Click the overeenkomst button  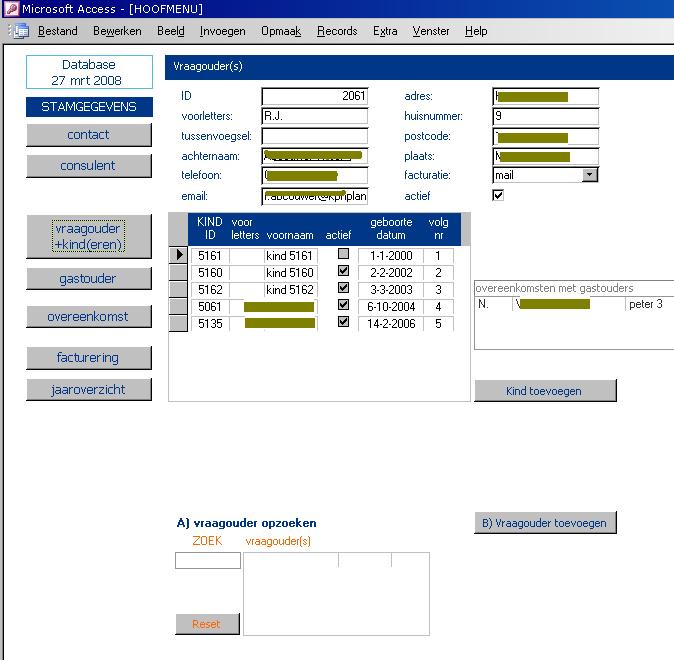89,316
